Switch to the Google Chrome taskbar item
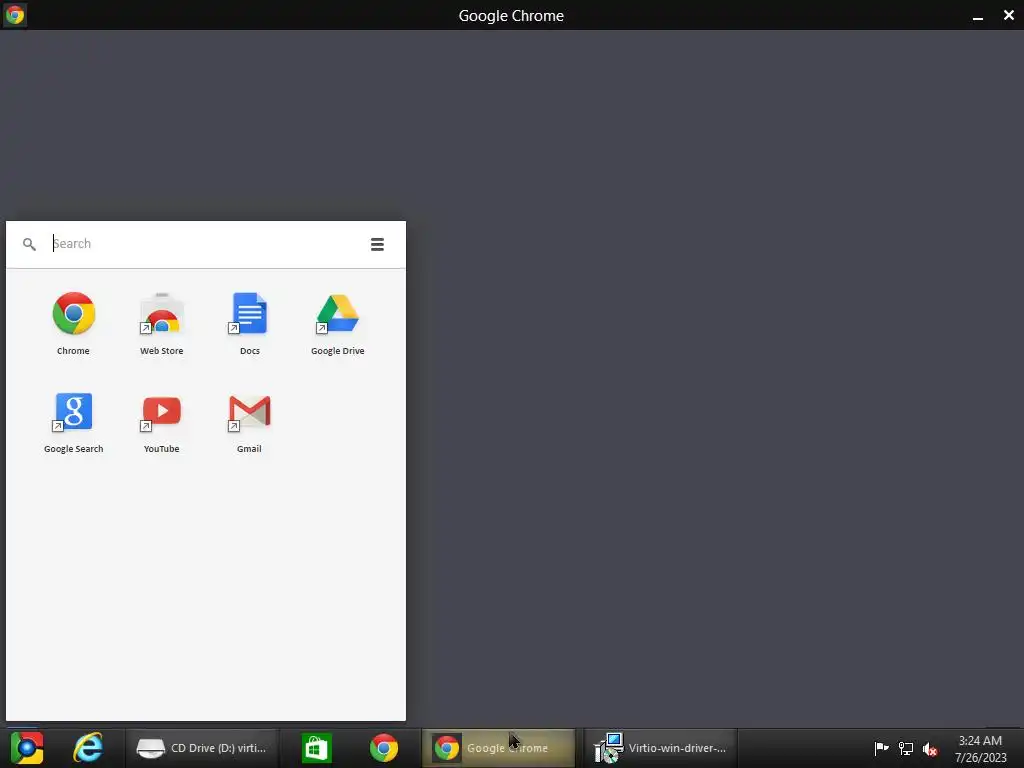The image size is (1024, 768). click(499, 748)
